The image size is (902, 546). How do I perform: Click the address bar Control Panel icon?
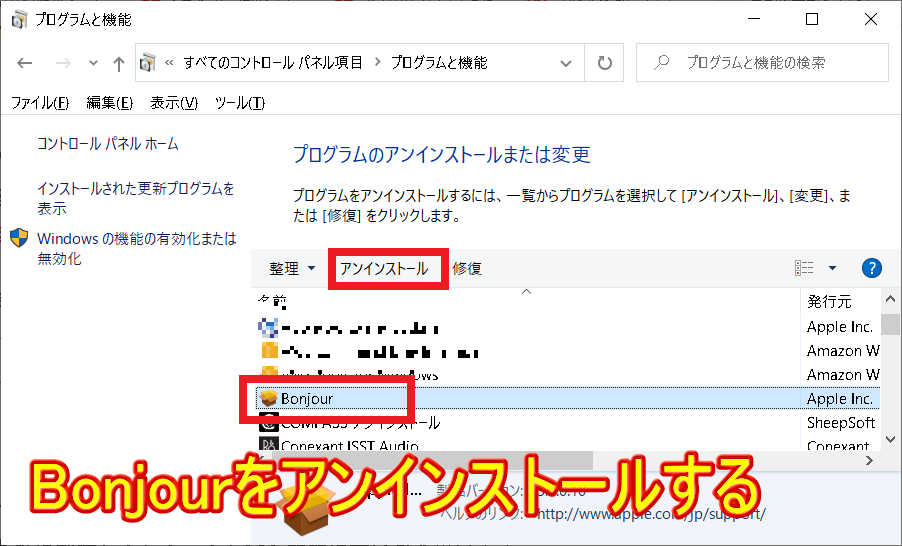pos(148,62)
